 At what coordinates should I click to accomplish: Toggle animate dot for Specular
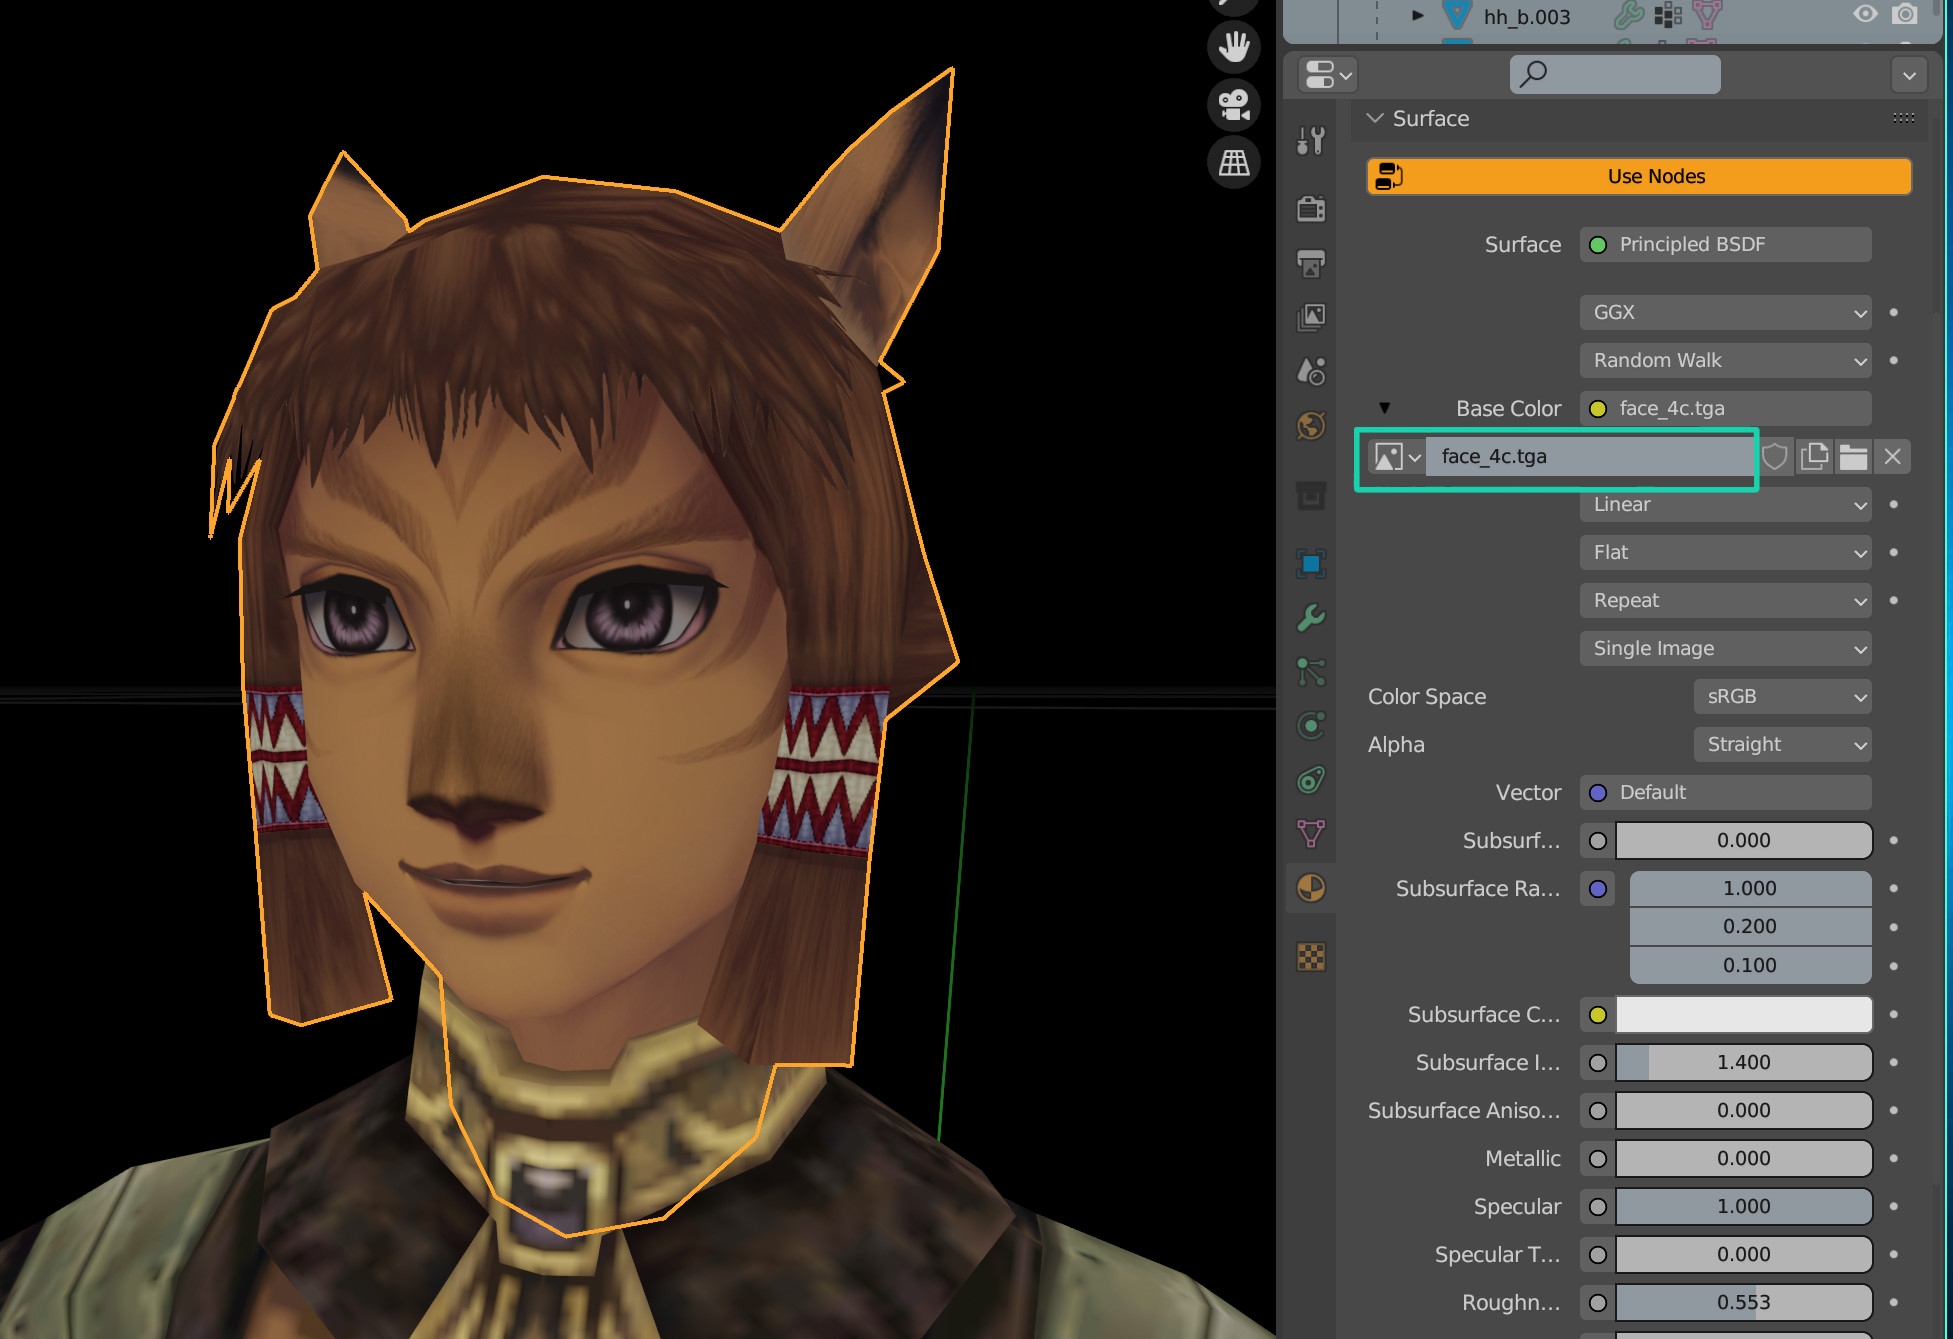1893,1207
